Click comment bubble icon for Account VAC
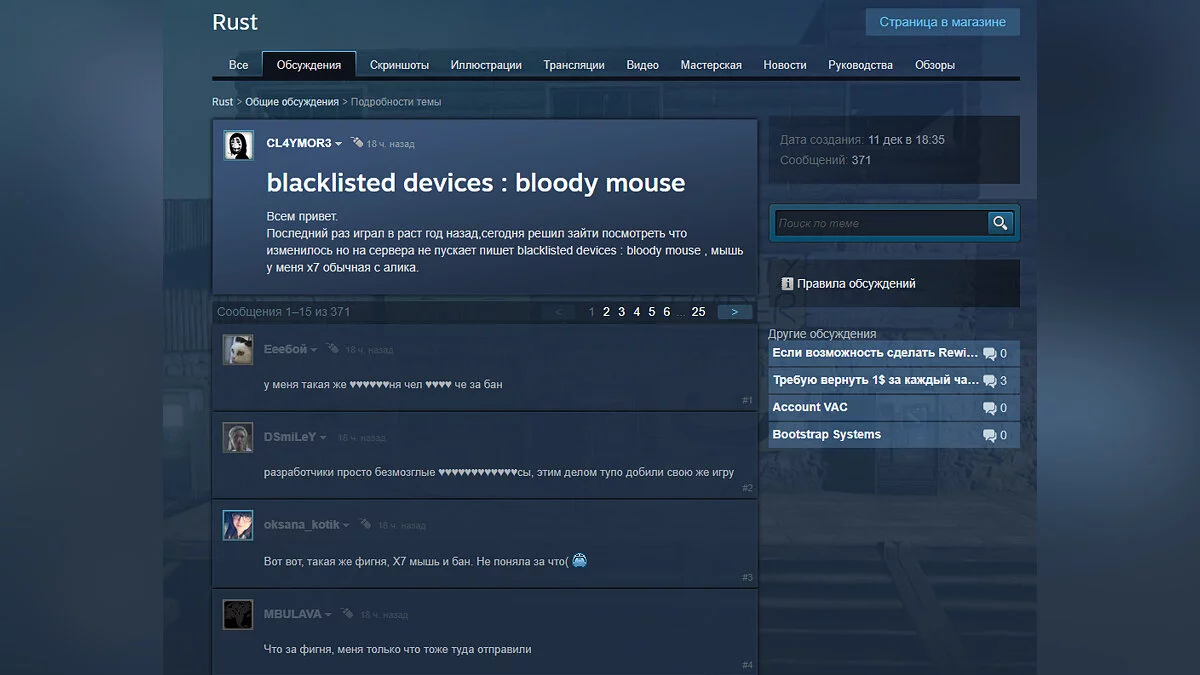 (989, 408)
